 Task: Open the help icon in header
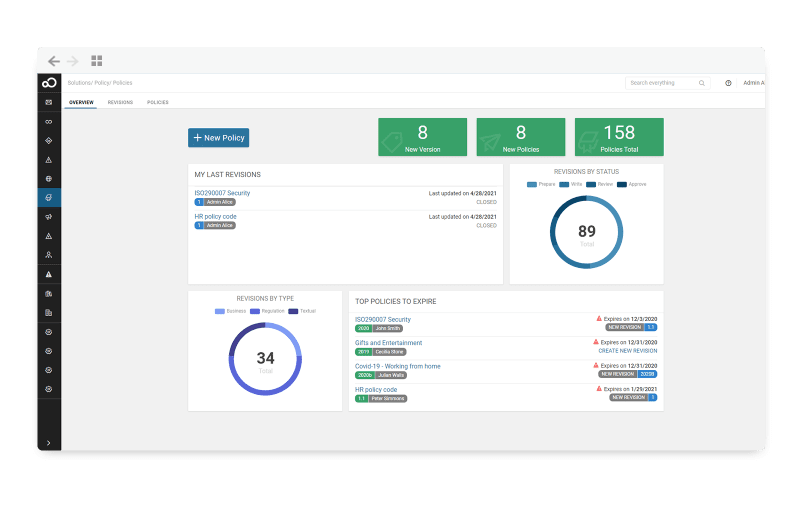728,83
